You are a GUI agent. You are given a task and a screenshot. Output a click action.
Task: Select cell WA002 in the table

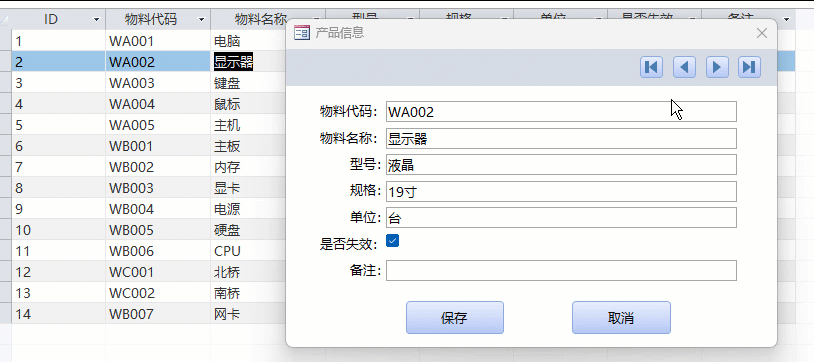[158, 62]
